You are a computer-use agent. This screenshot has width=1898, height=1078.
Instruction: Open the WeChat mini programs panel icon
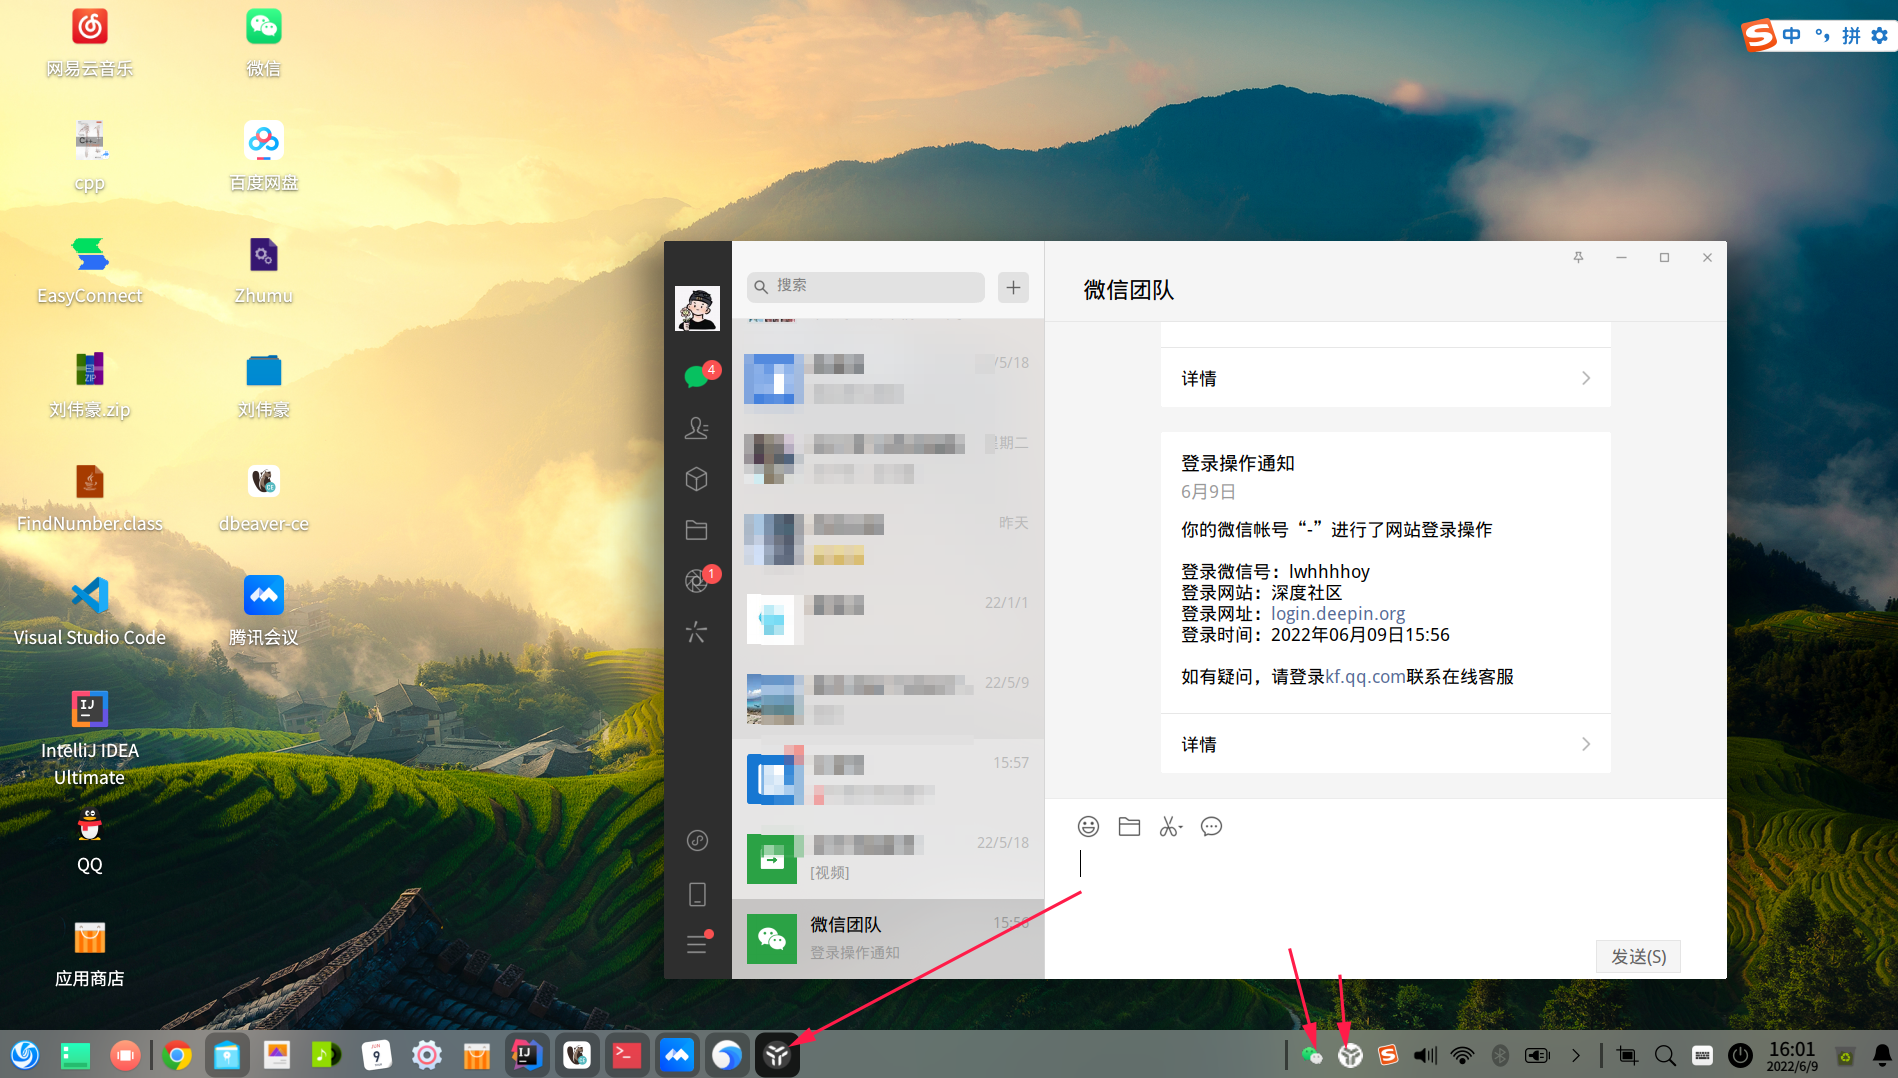pyautogui.click(x=697, y=840)
